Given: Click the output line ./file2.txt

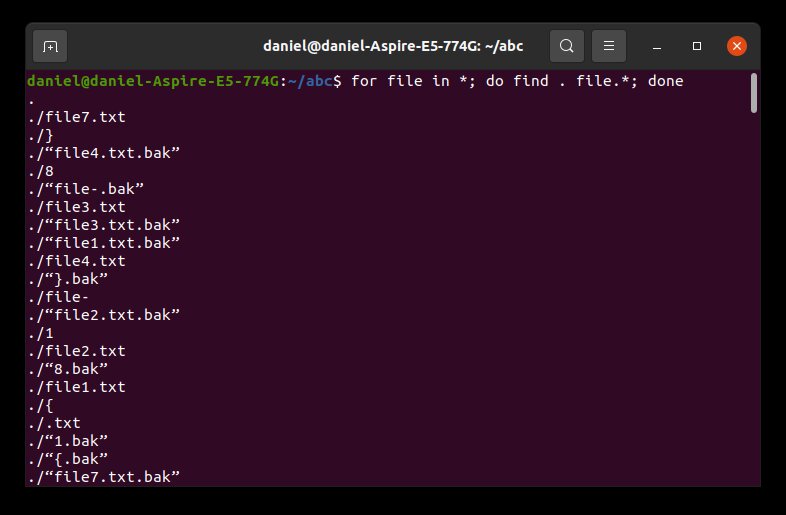Looking at the screenshot, I should point(77,351).
